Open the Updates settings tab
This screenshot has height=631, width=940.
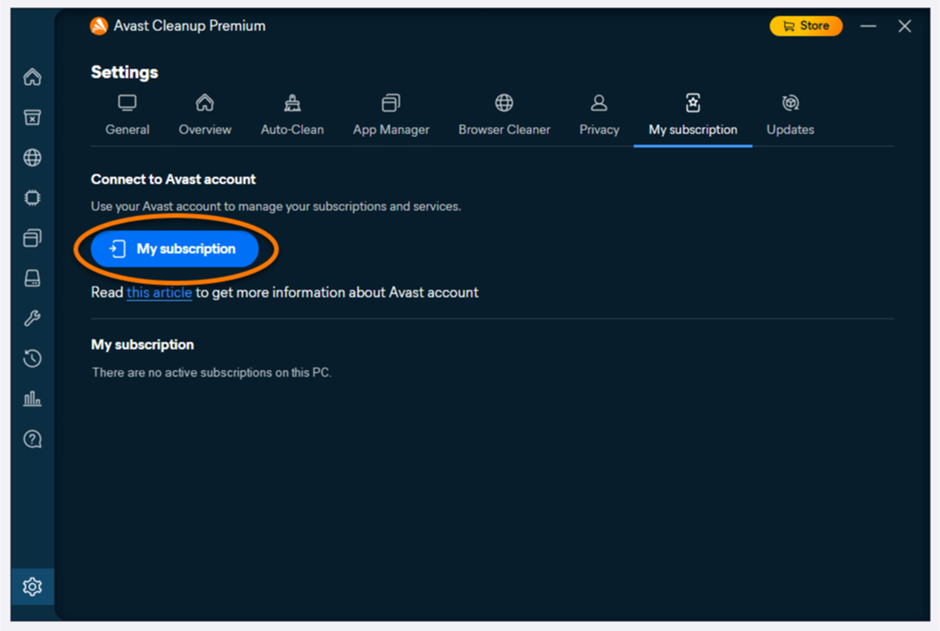click(790, 116)
